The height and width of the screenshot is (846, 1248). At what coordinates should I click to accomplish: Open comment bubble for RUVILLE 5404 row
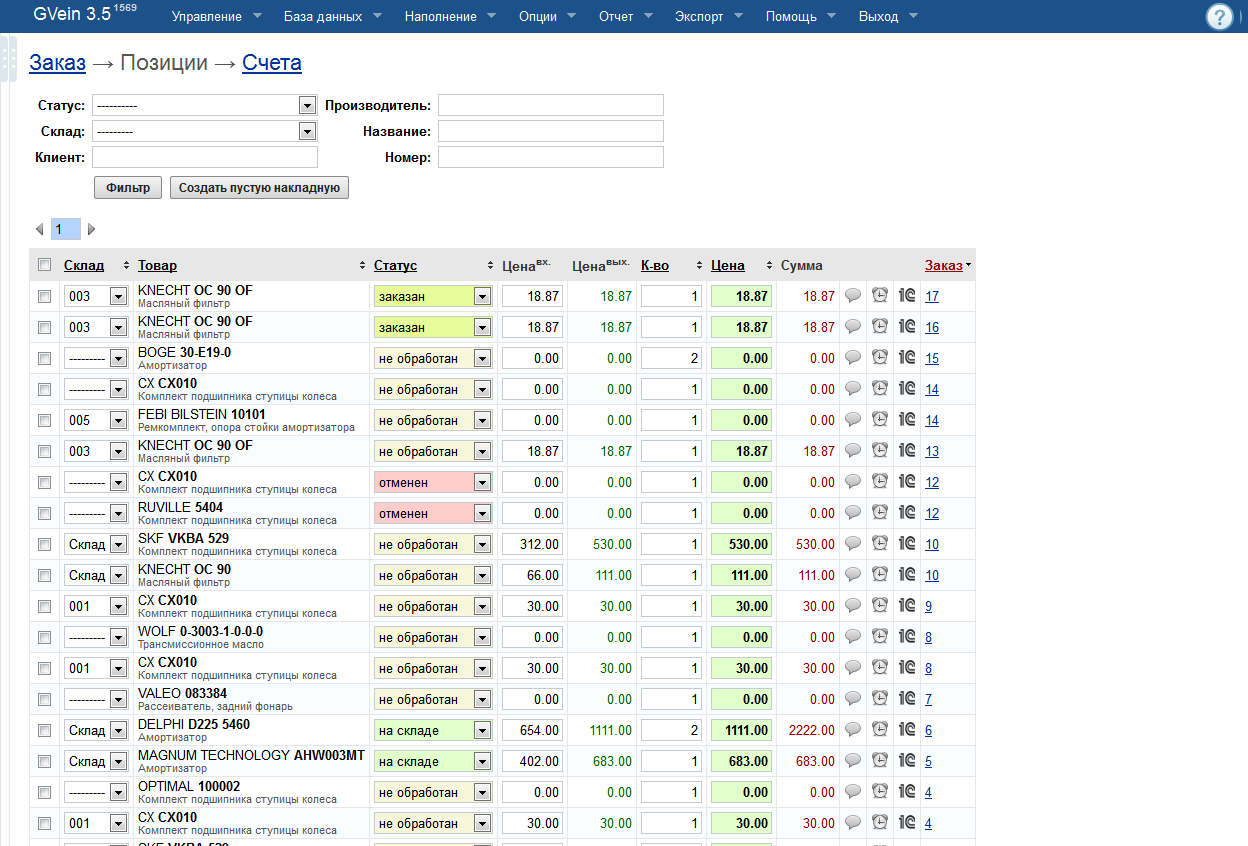click(853, 513)
